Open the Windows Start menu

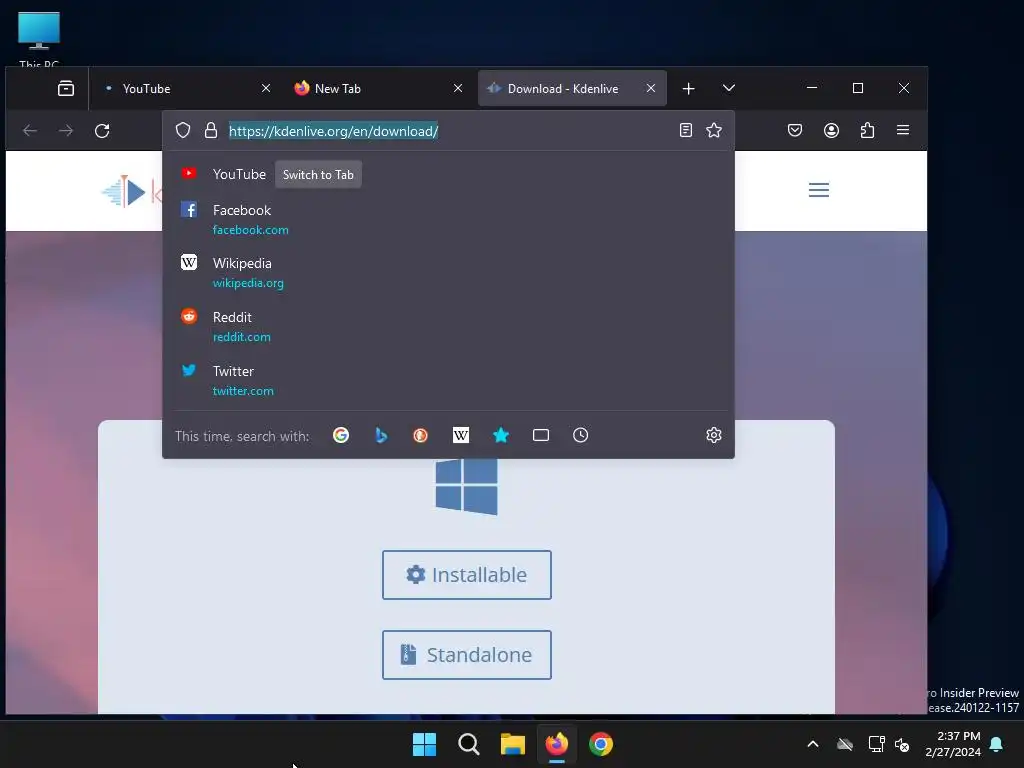pos(424,744)
